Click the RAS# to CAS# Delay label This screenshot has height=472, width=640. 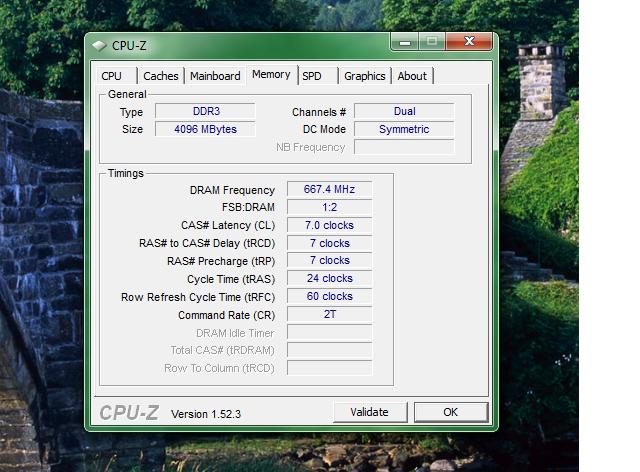coord(207,243)
